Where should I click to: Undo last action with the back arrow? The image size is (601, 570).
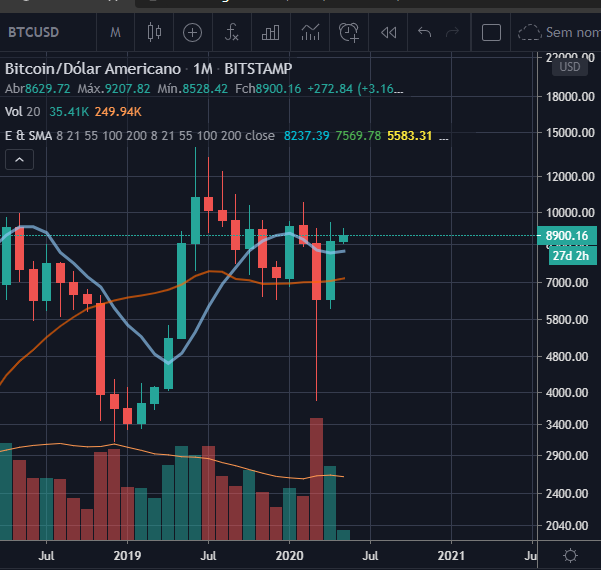point(425,33)
